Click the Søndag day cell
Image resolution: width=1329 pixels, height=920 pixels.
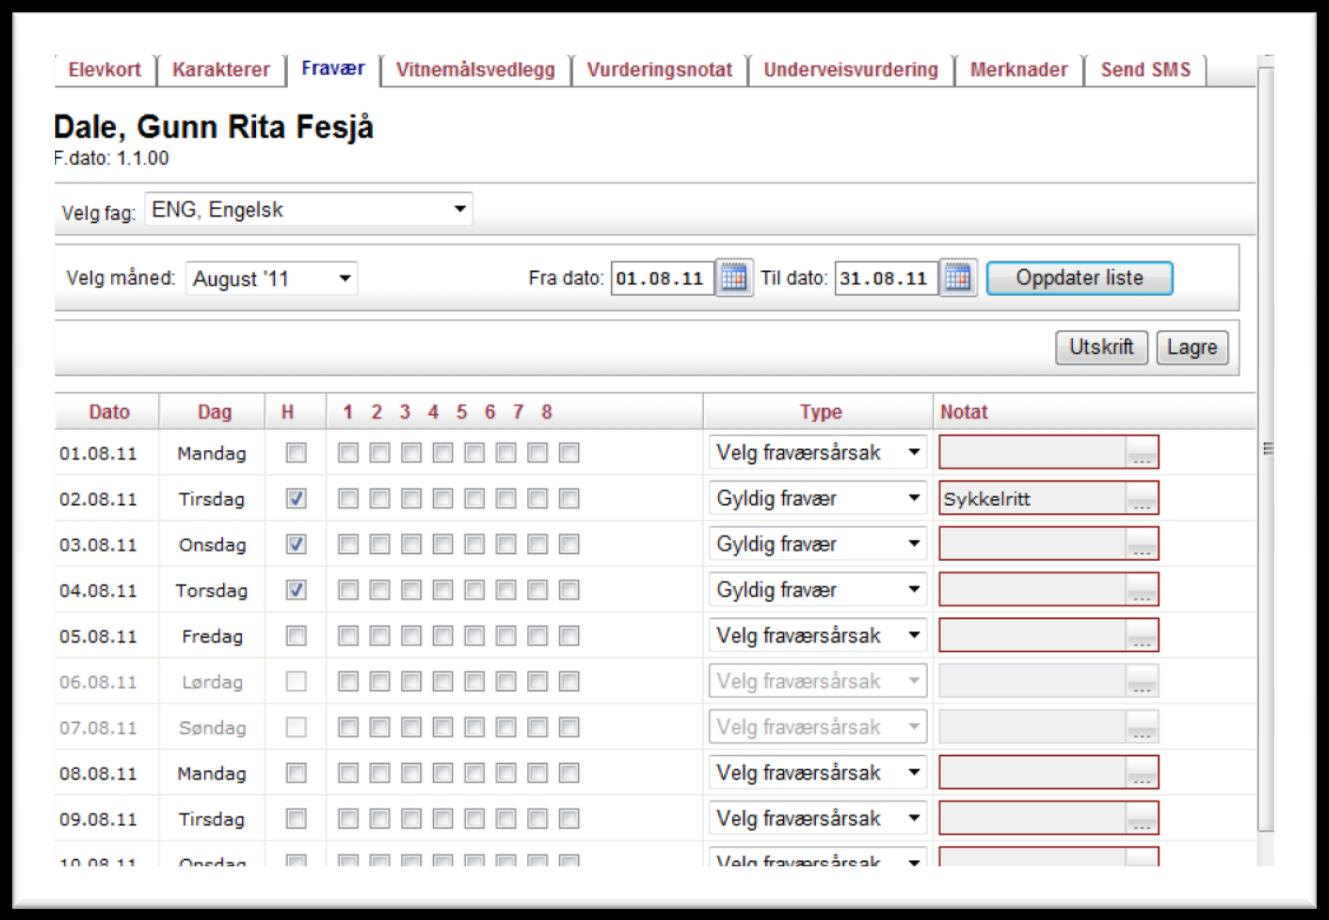211,728
